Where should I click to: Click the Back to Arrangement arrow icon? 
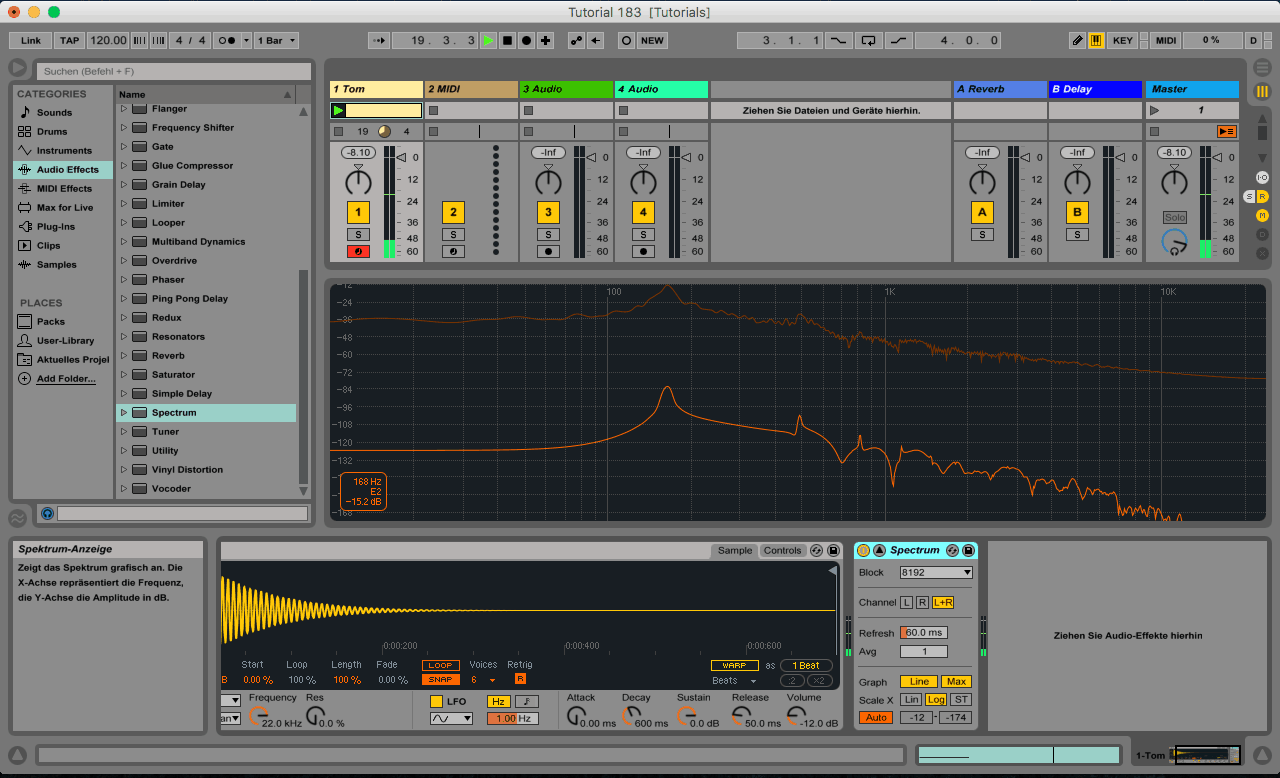click(x=596, y=41)
